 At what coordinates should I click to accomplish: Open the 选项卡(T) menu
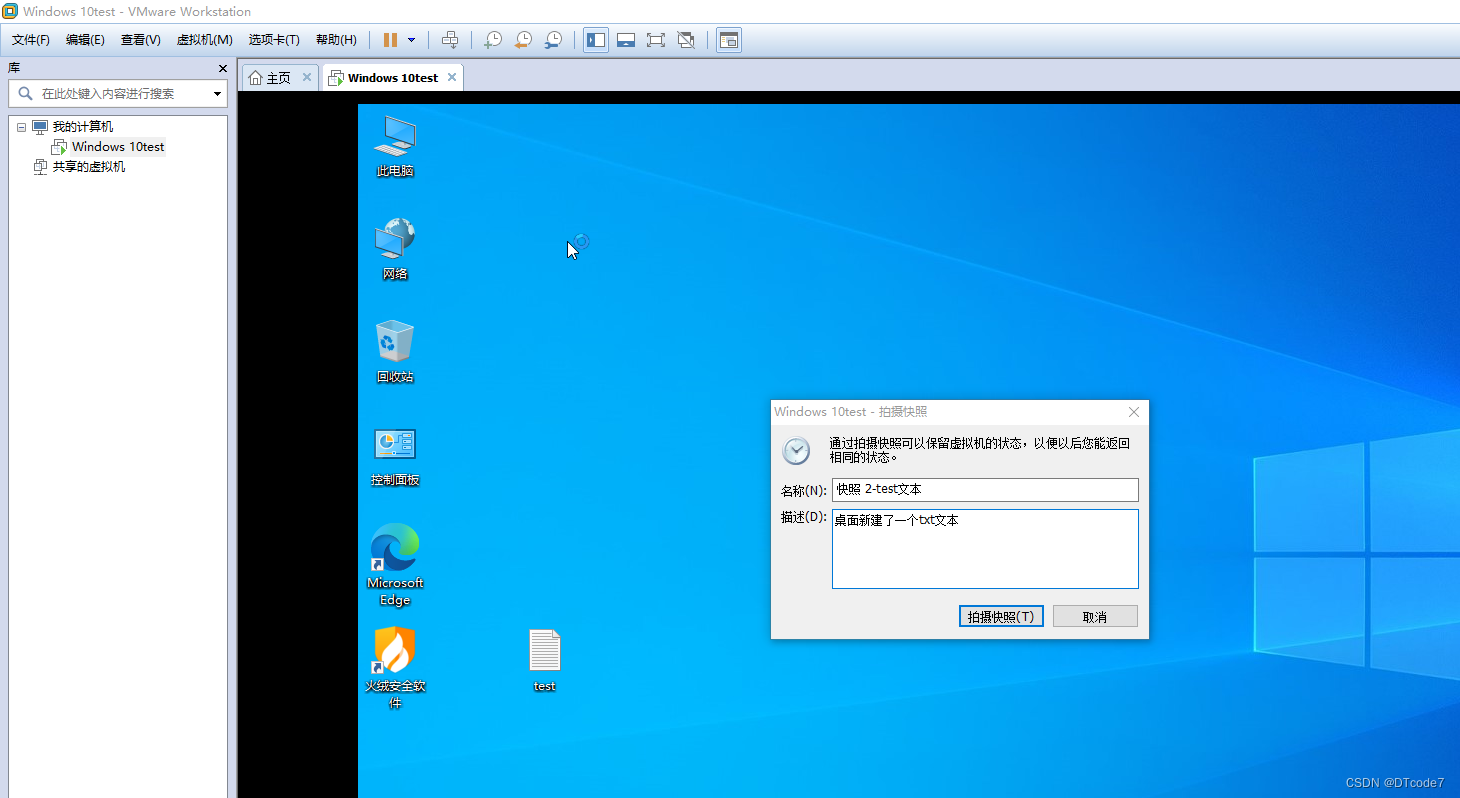274,40
